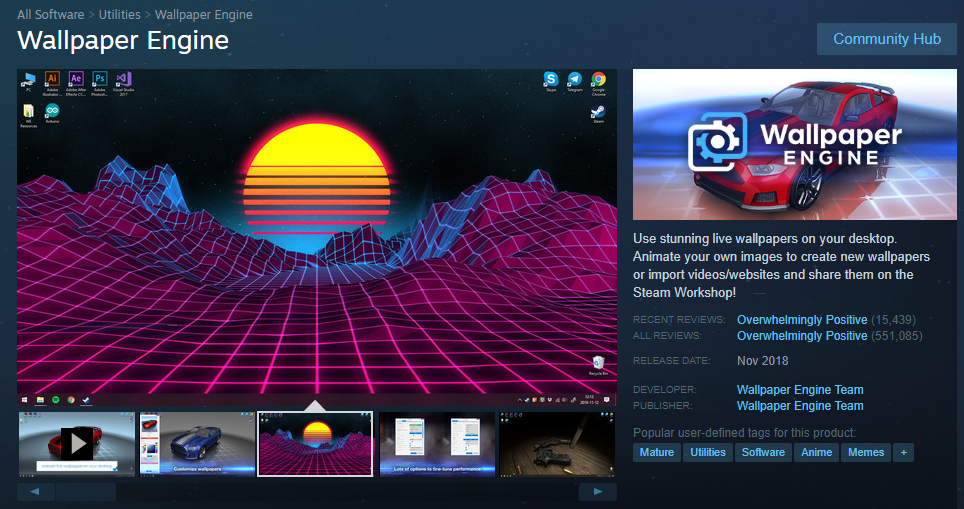Click the Wallpaper Engine page title
The height and width of the screenshot is (509, 964).
(x=123, y=41)
